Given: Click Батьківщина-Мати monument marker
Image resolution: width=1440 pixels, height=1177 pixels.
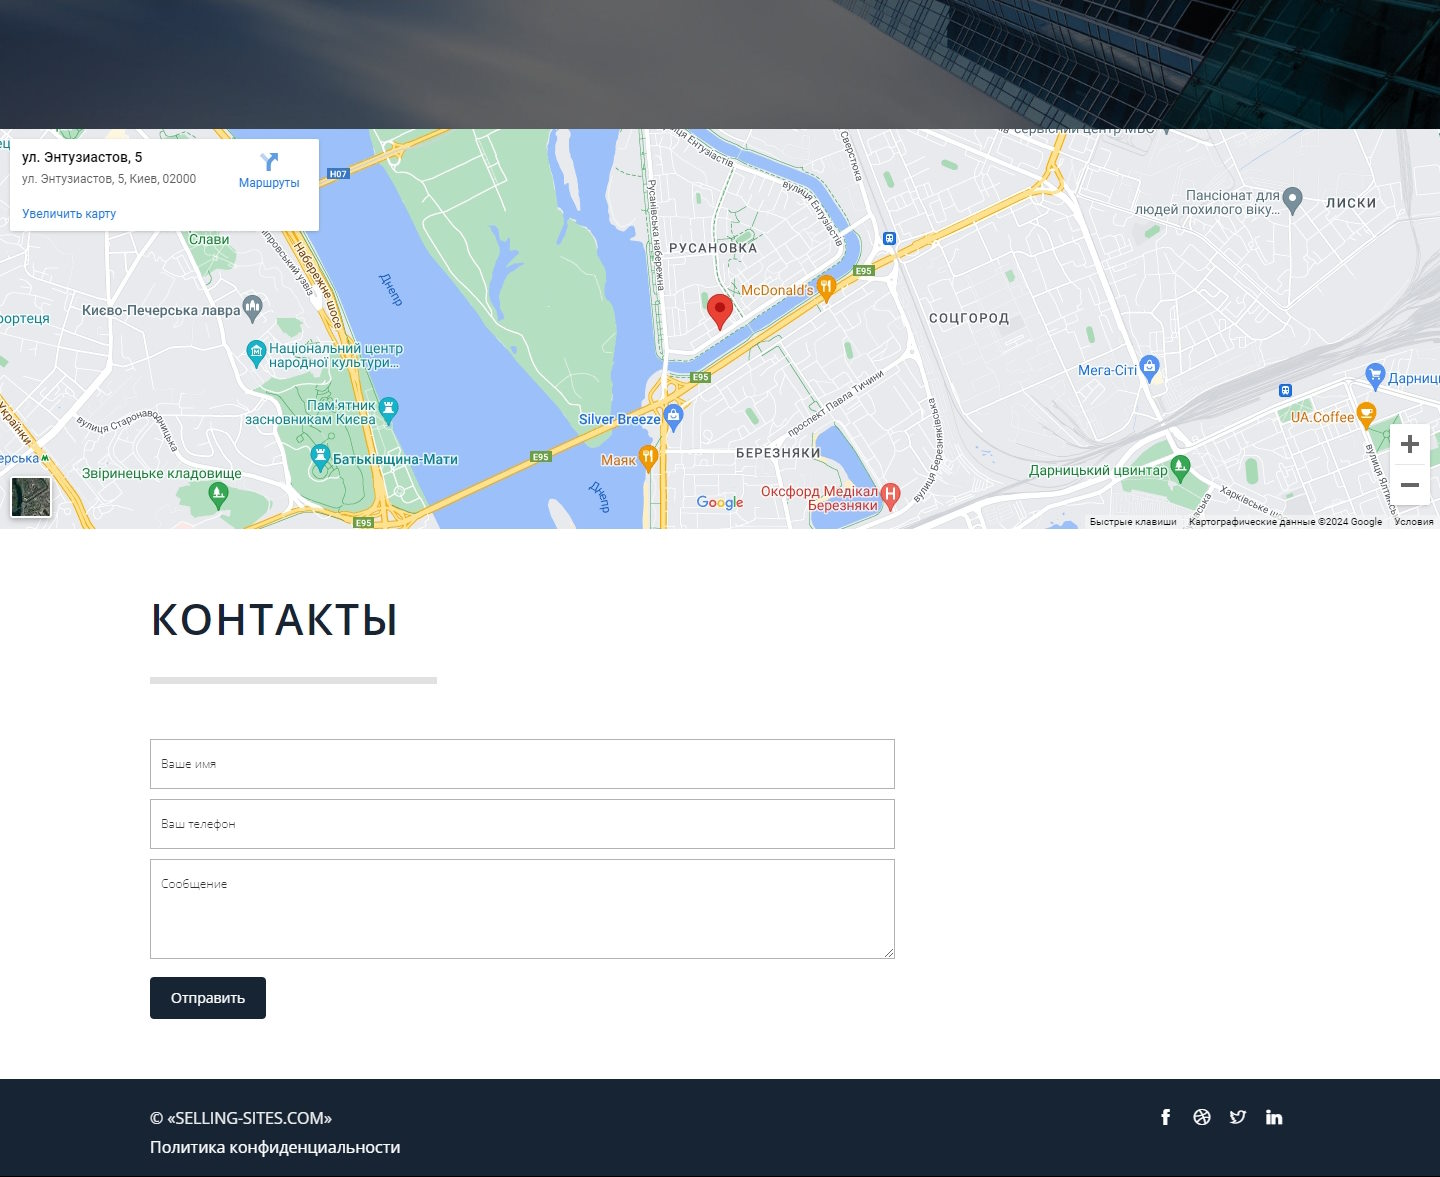Looking at the screenshot, I should click(320, 458).
